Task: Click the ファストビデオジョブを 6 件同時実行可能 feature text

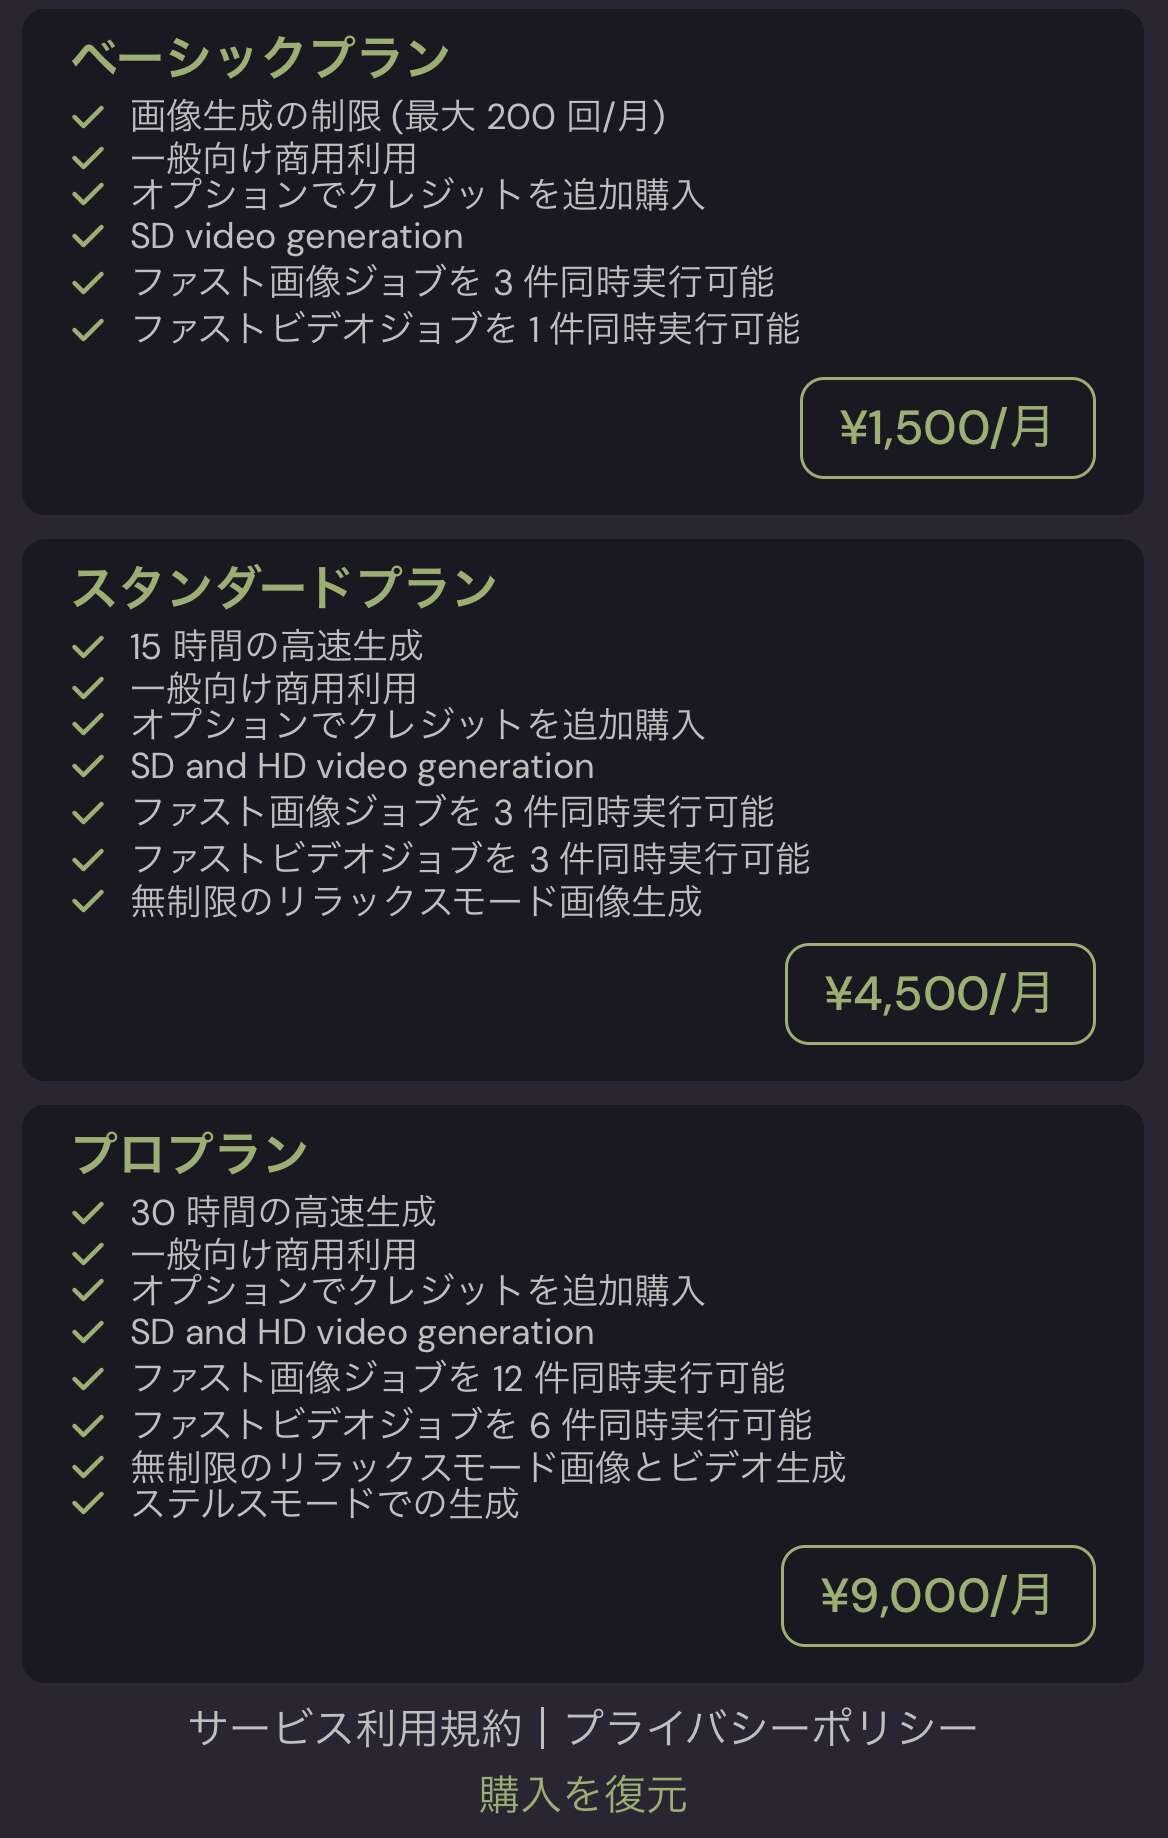Action: point(471,1424)
